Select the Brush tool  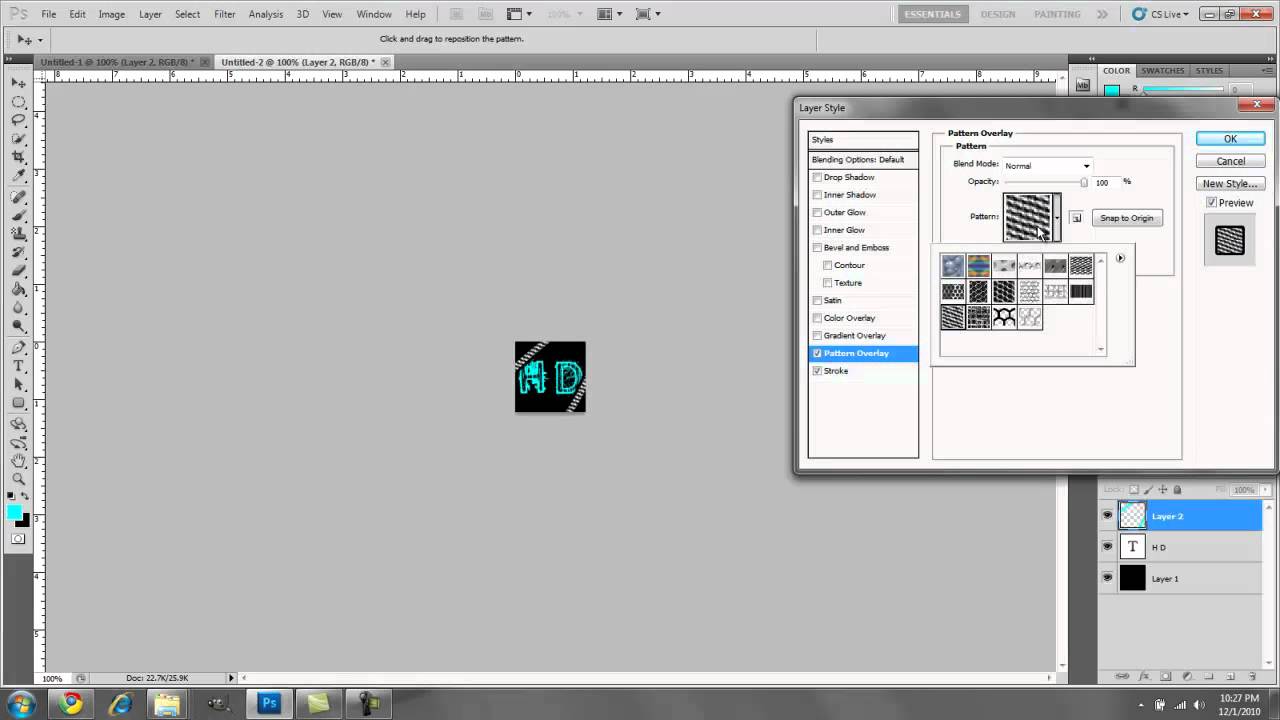pos(19,215)
